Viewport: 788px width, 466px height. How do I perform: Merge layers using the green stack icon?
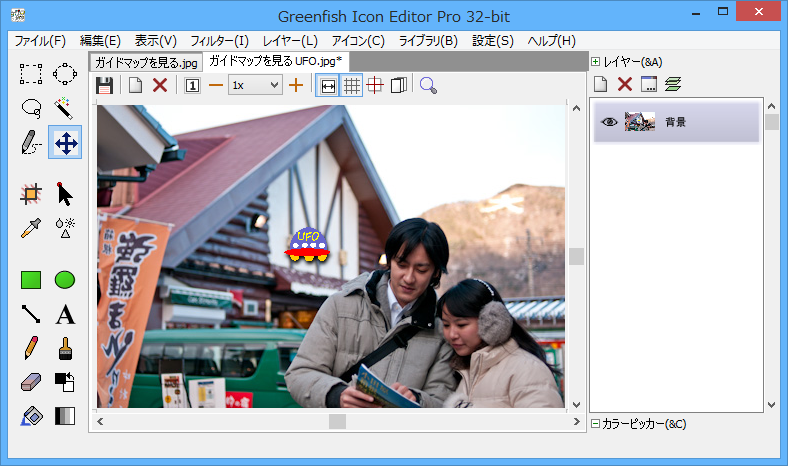pos(673,85)
